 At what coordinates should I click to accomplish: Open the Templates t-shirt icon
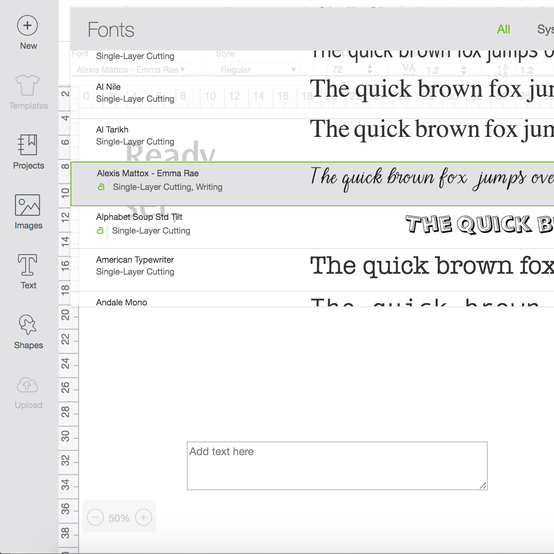point(28,85)
